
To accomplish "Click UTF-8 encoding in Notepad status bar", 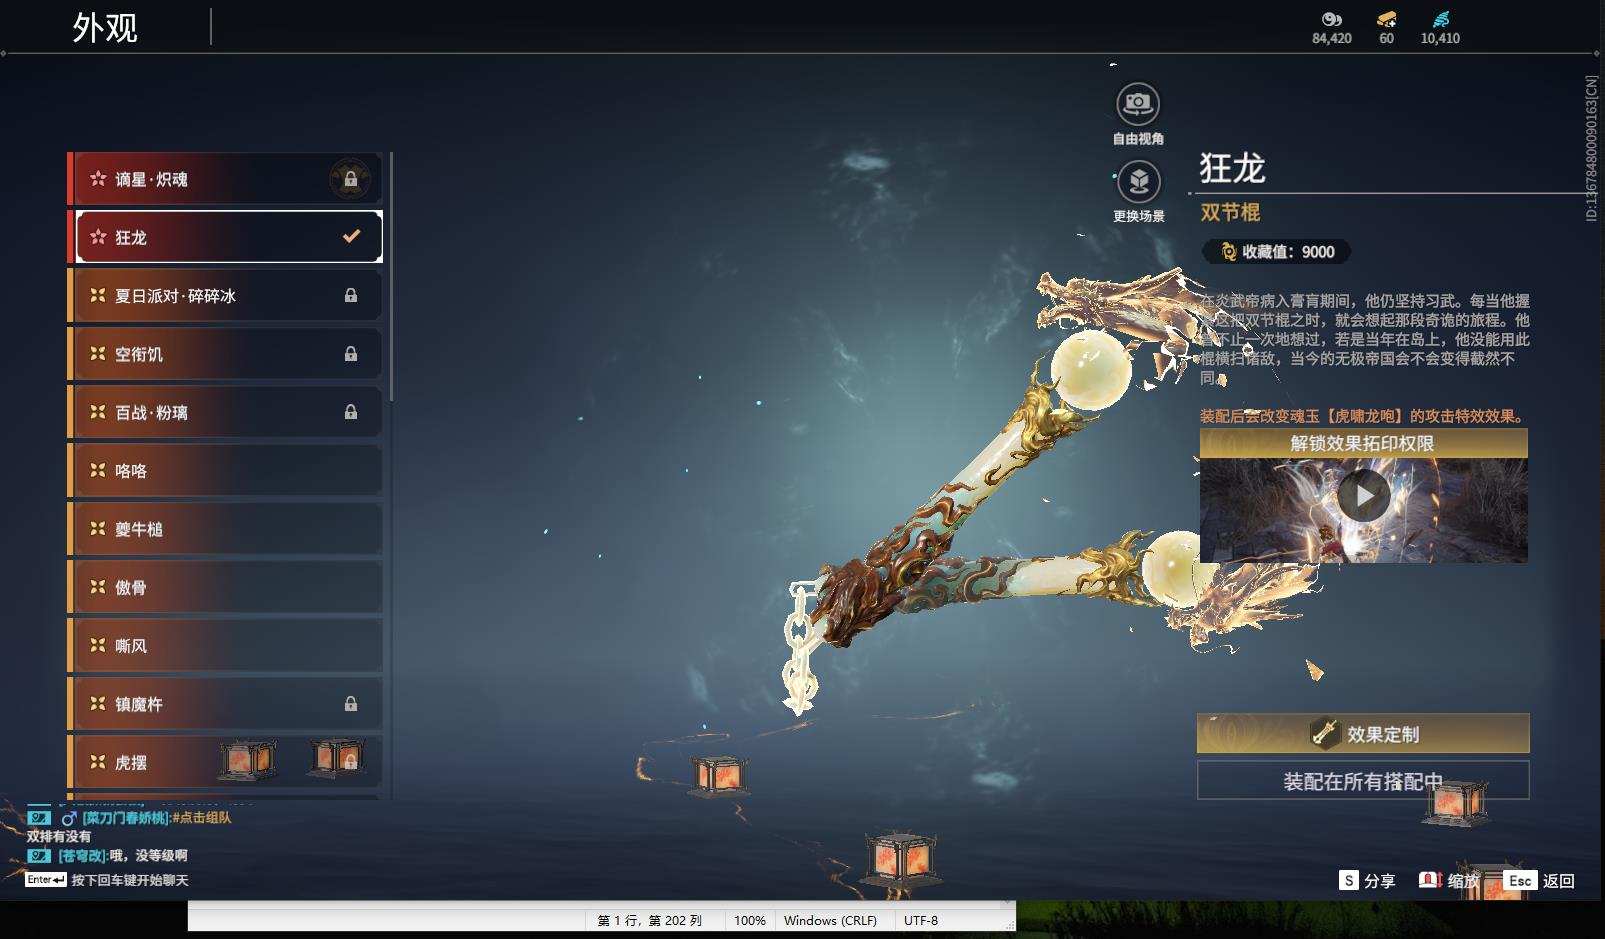I will pyautogui.click(x=921, y=920).
